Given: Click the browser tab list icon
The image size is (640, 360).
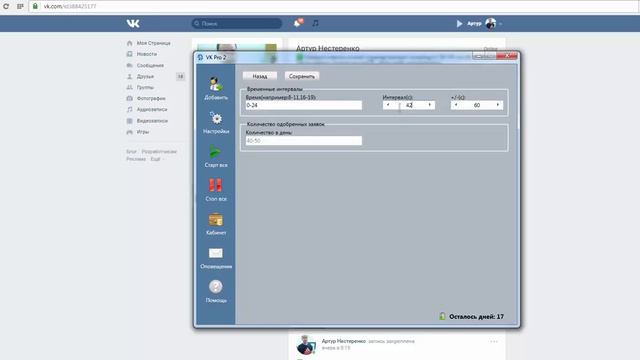Looking at the screenshot, I should [20, 6].
